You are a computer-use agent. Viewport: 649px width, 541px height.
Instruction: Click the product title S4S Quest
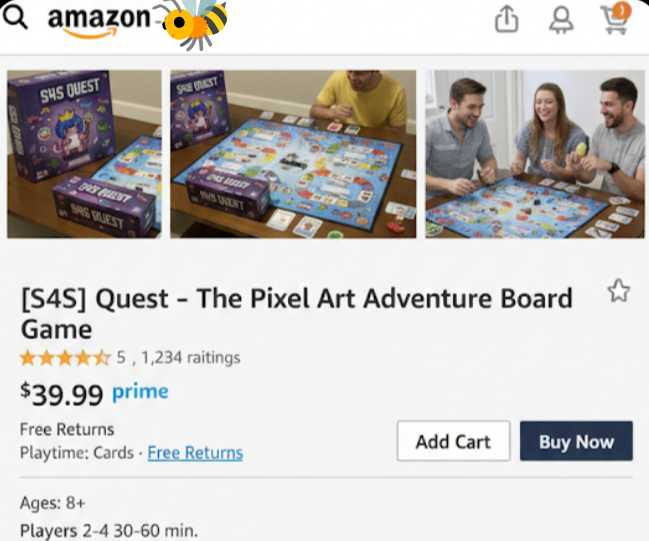tap(296, 313)
